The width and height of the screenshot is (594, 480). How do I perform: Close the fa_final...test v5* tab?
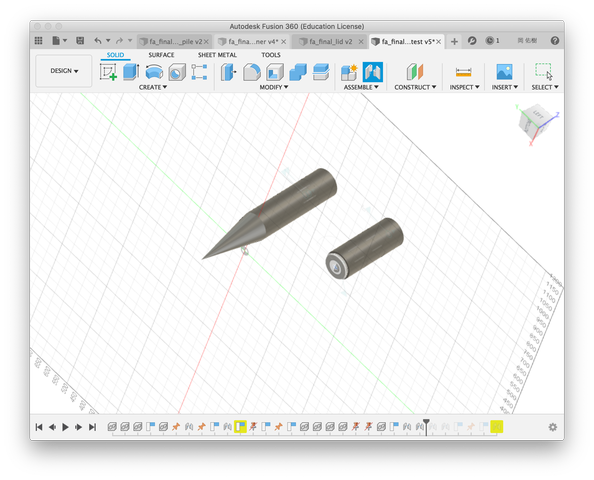point(438,42)
